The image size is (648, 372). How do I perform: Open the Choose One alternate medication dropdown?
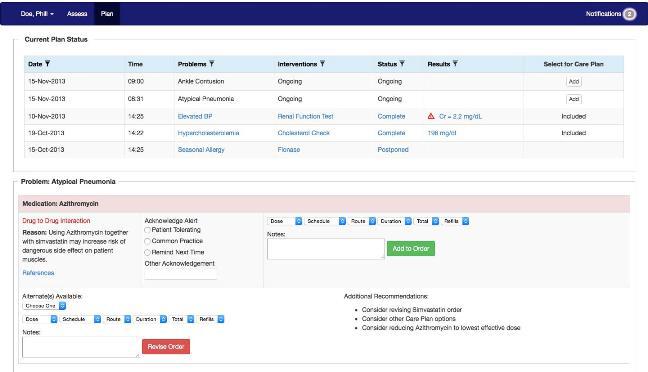[44, 306]
